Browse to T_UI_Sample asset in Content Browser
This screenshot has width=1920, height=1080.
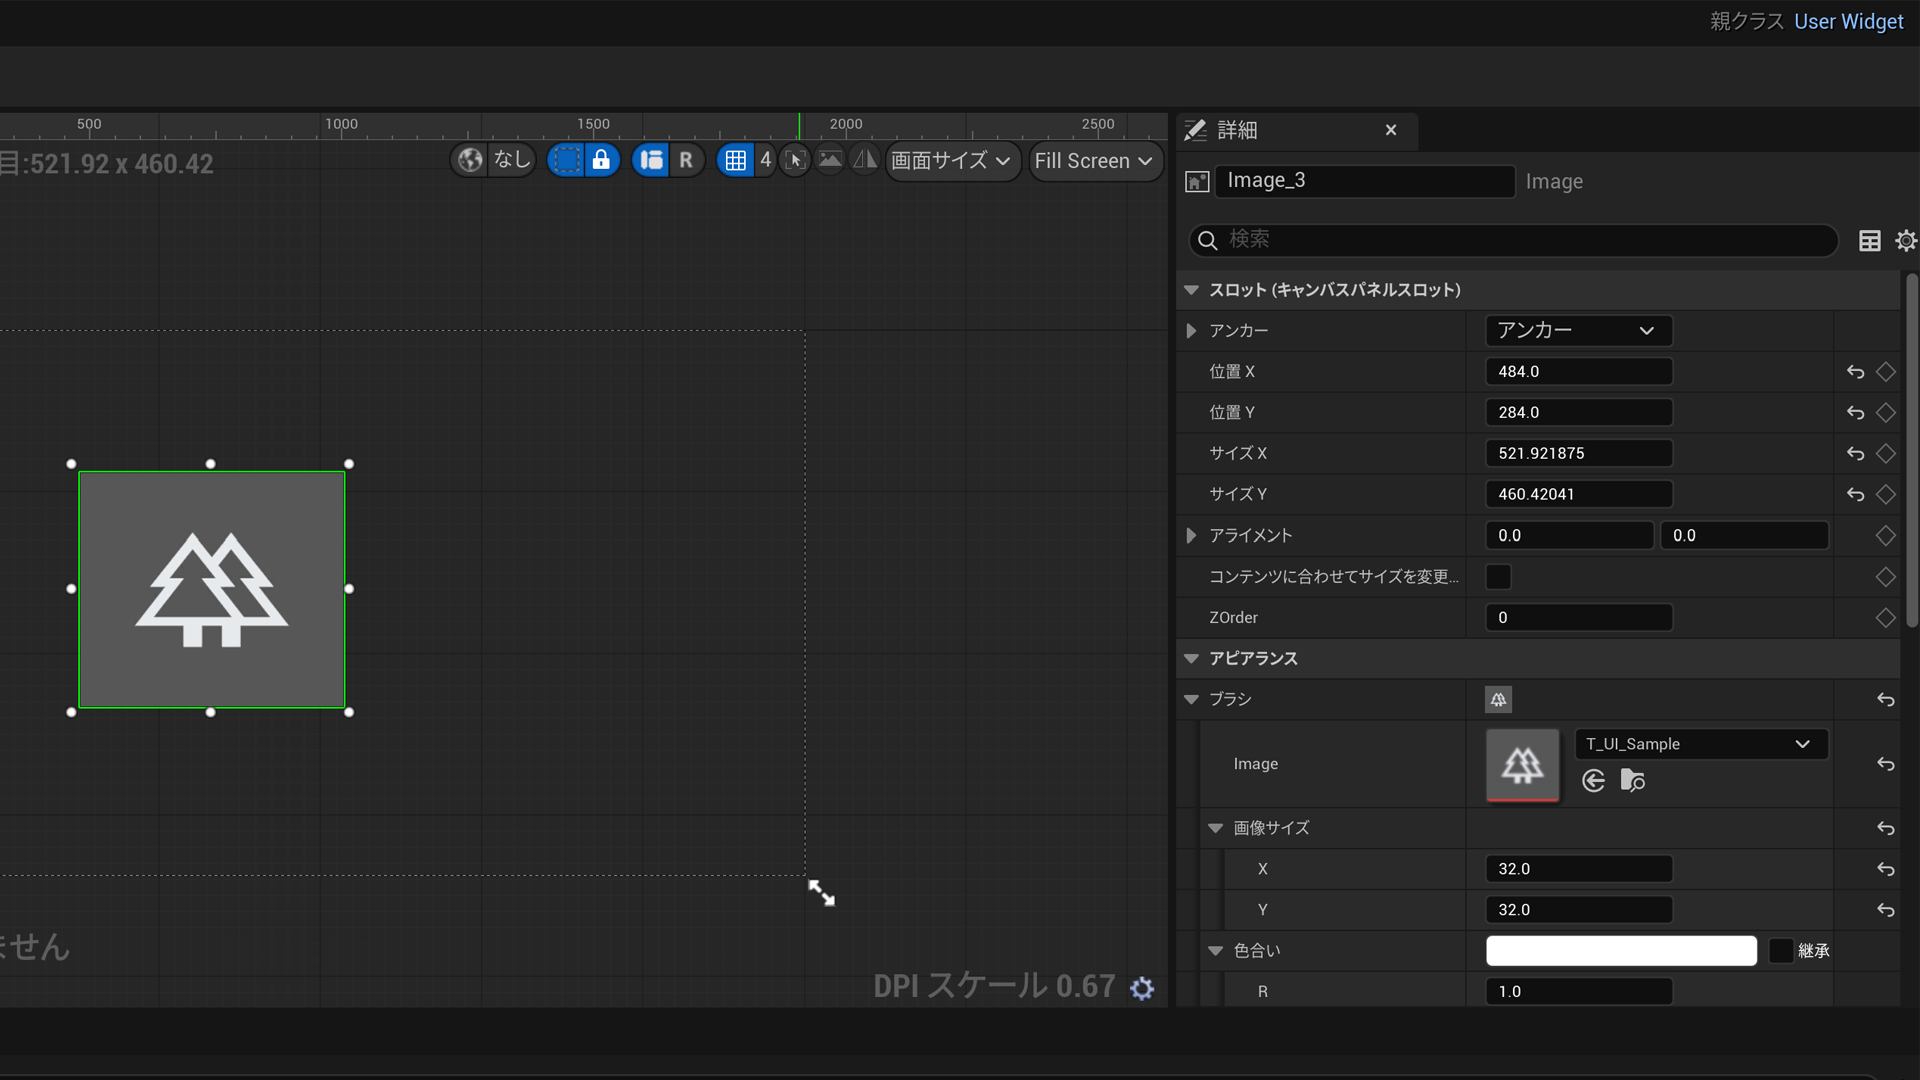click(1634, 781)
